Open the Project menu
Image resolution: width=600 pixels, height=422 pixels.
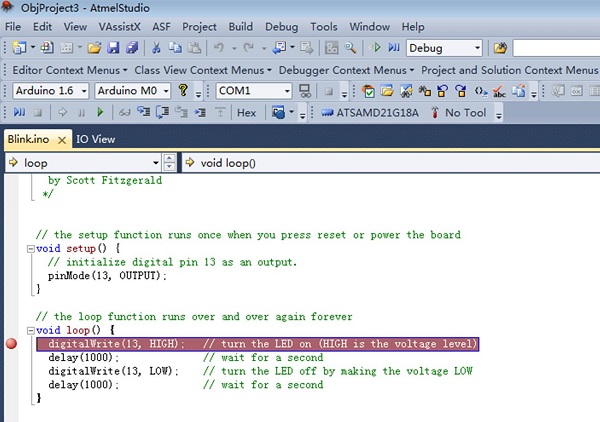click(x=199, y=27)
